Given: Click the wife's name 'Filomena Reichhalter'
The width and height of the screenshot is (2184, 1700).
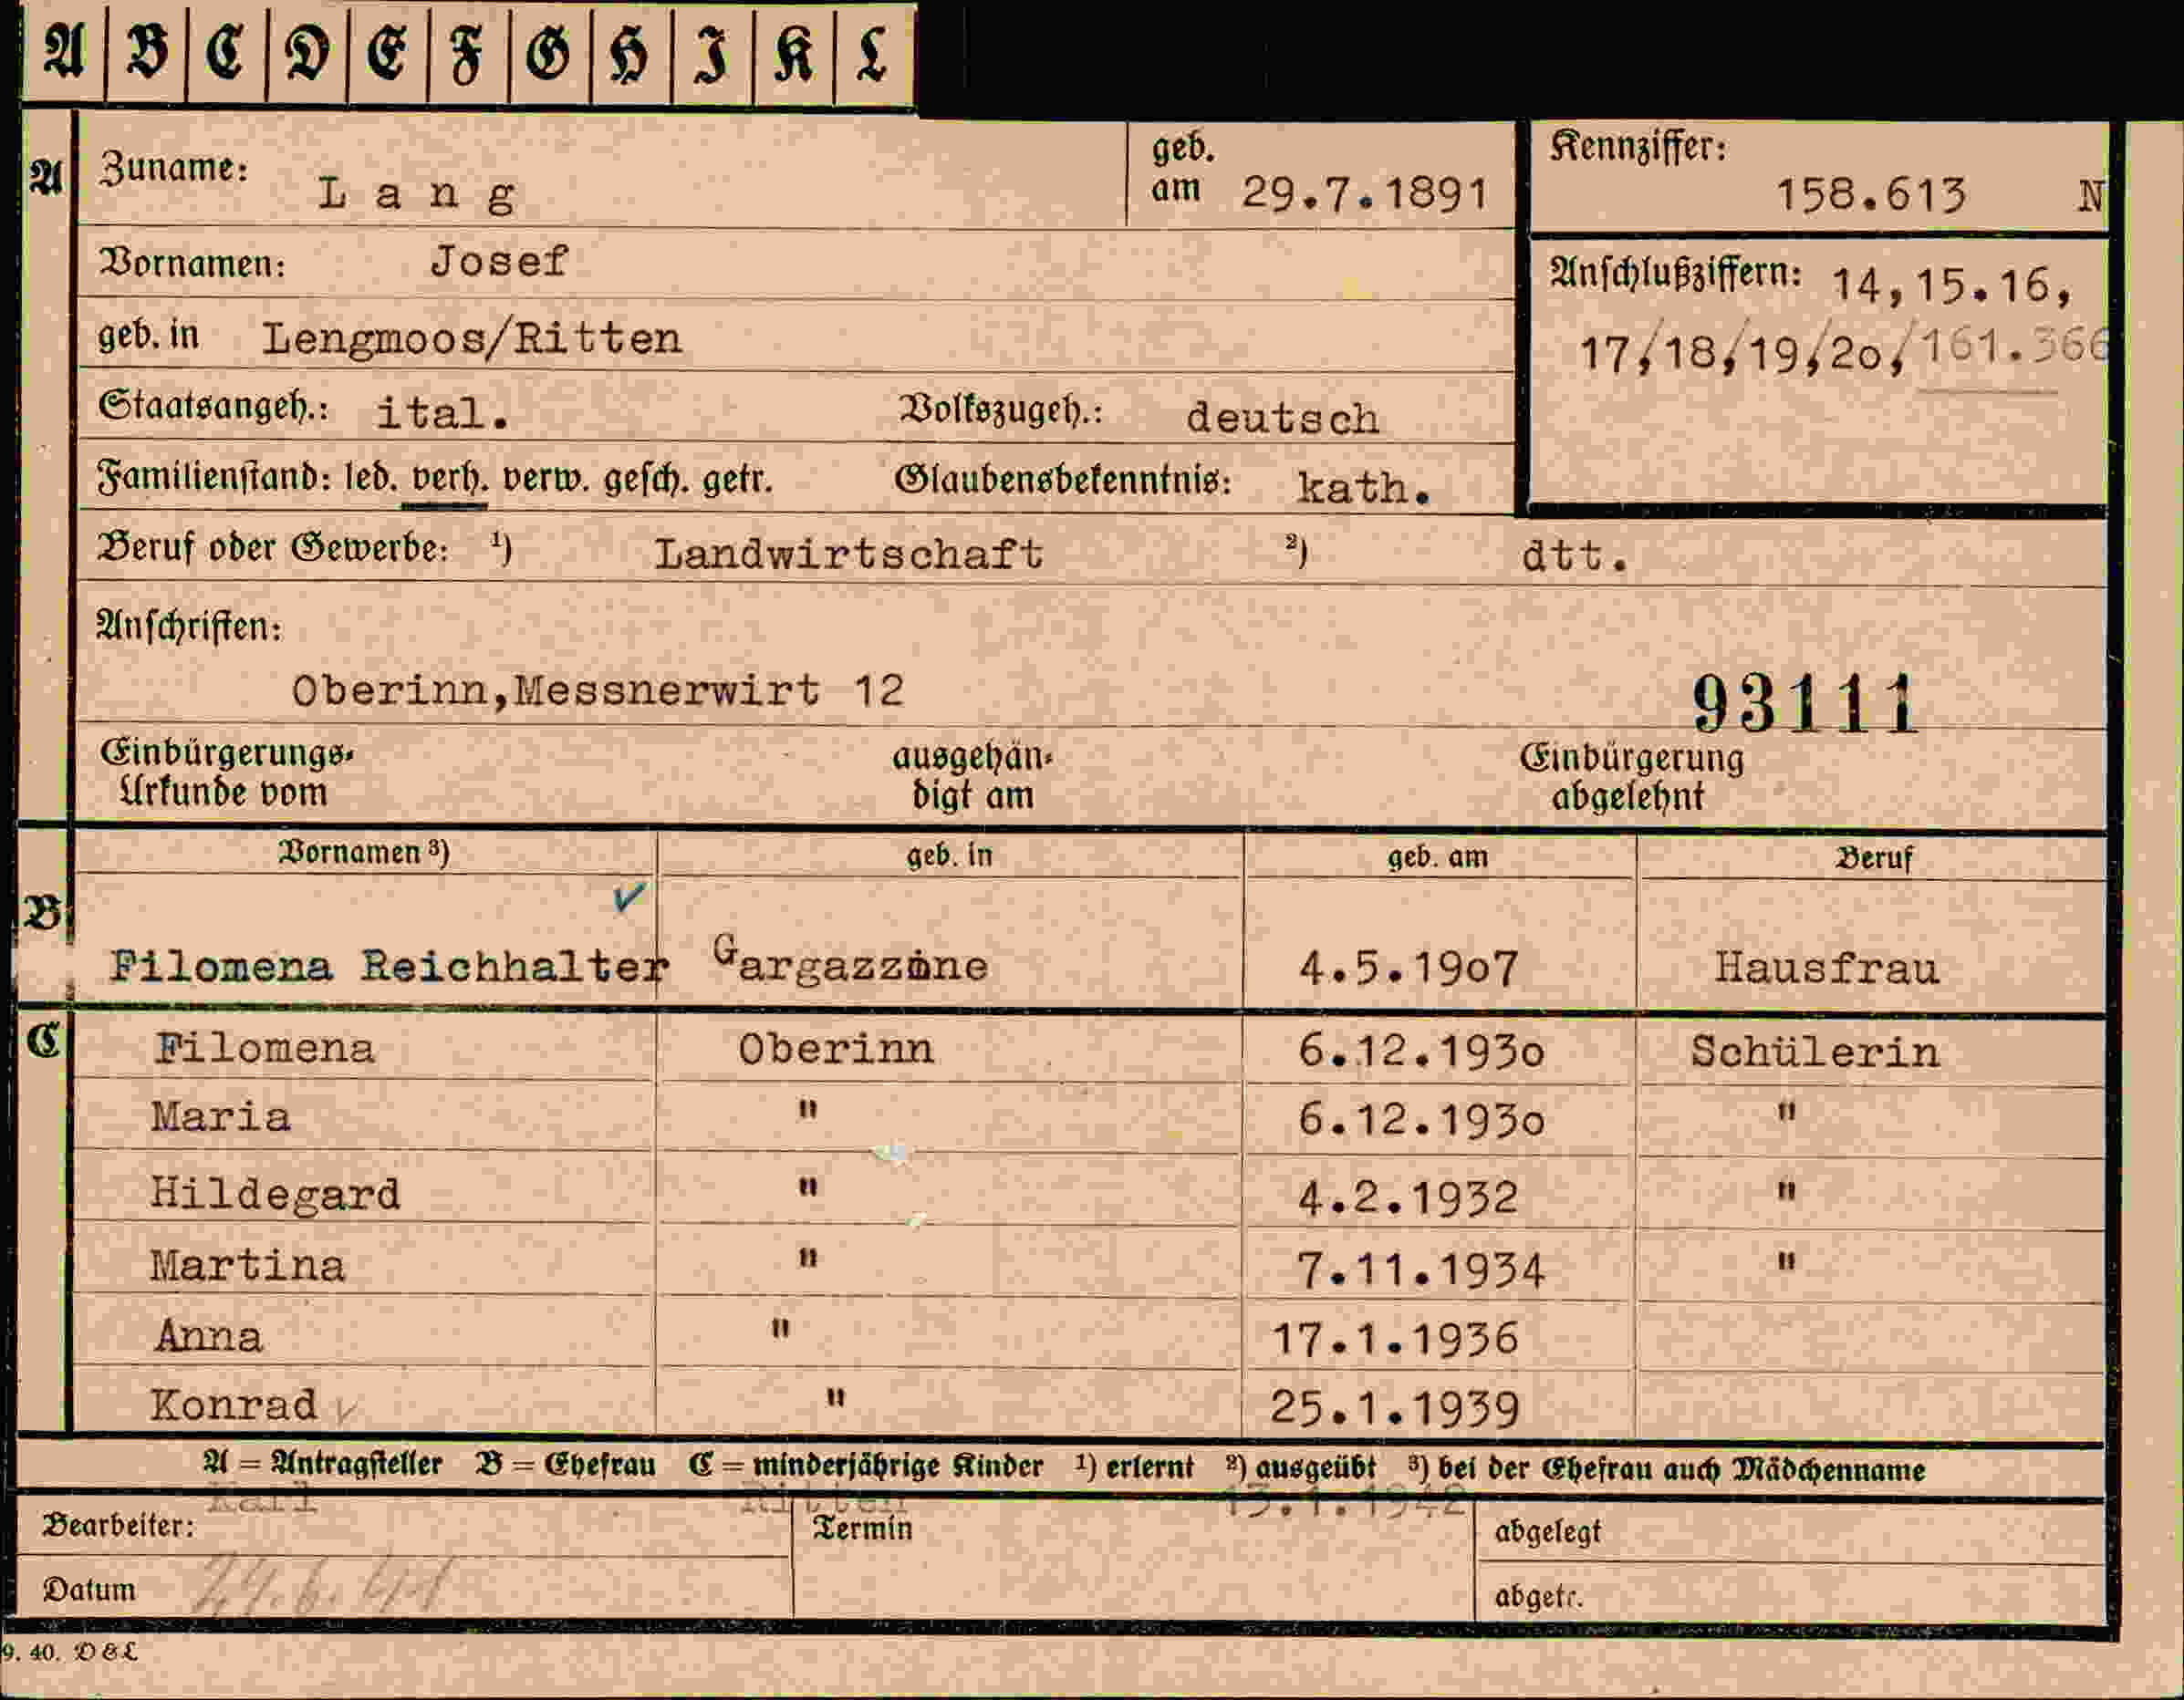Looking at the screenshot, I should coord(390,967).
